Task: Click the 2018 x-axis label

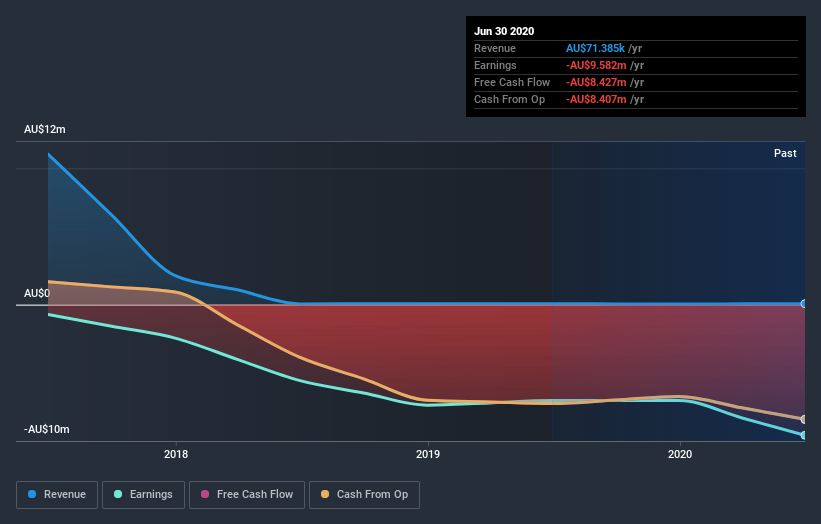Action: tap(176, 454)
